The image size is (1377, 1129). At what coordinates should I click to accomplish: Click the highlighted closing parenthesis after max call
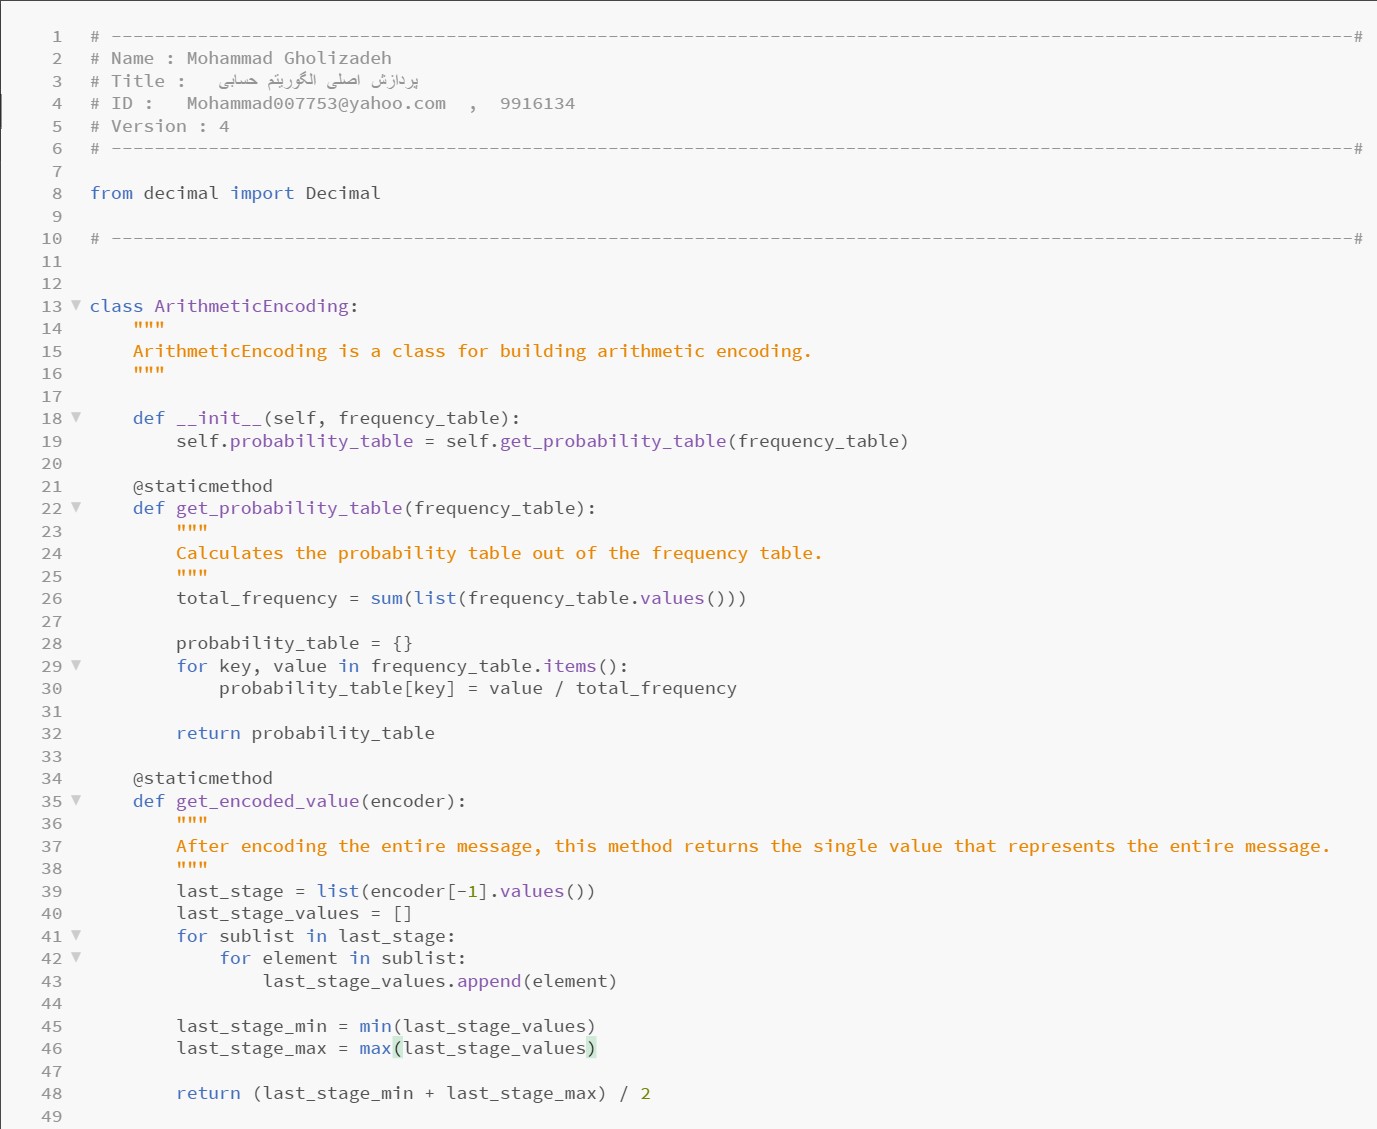click(x=591, y=1048)
